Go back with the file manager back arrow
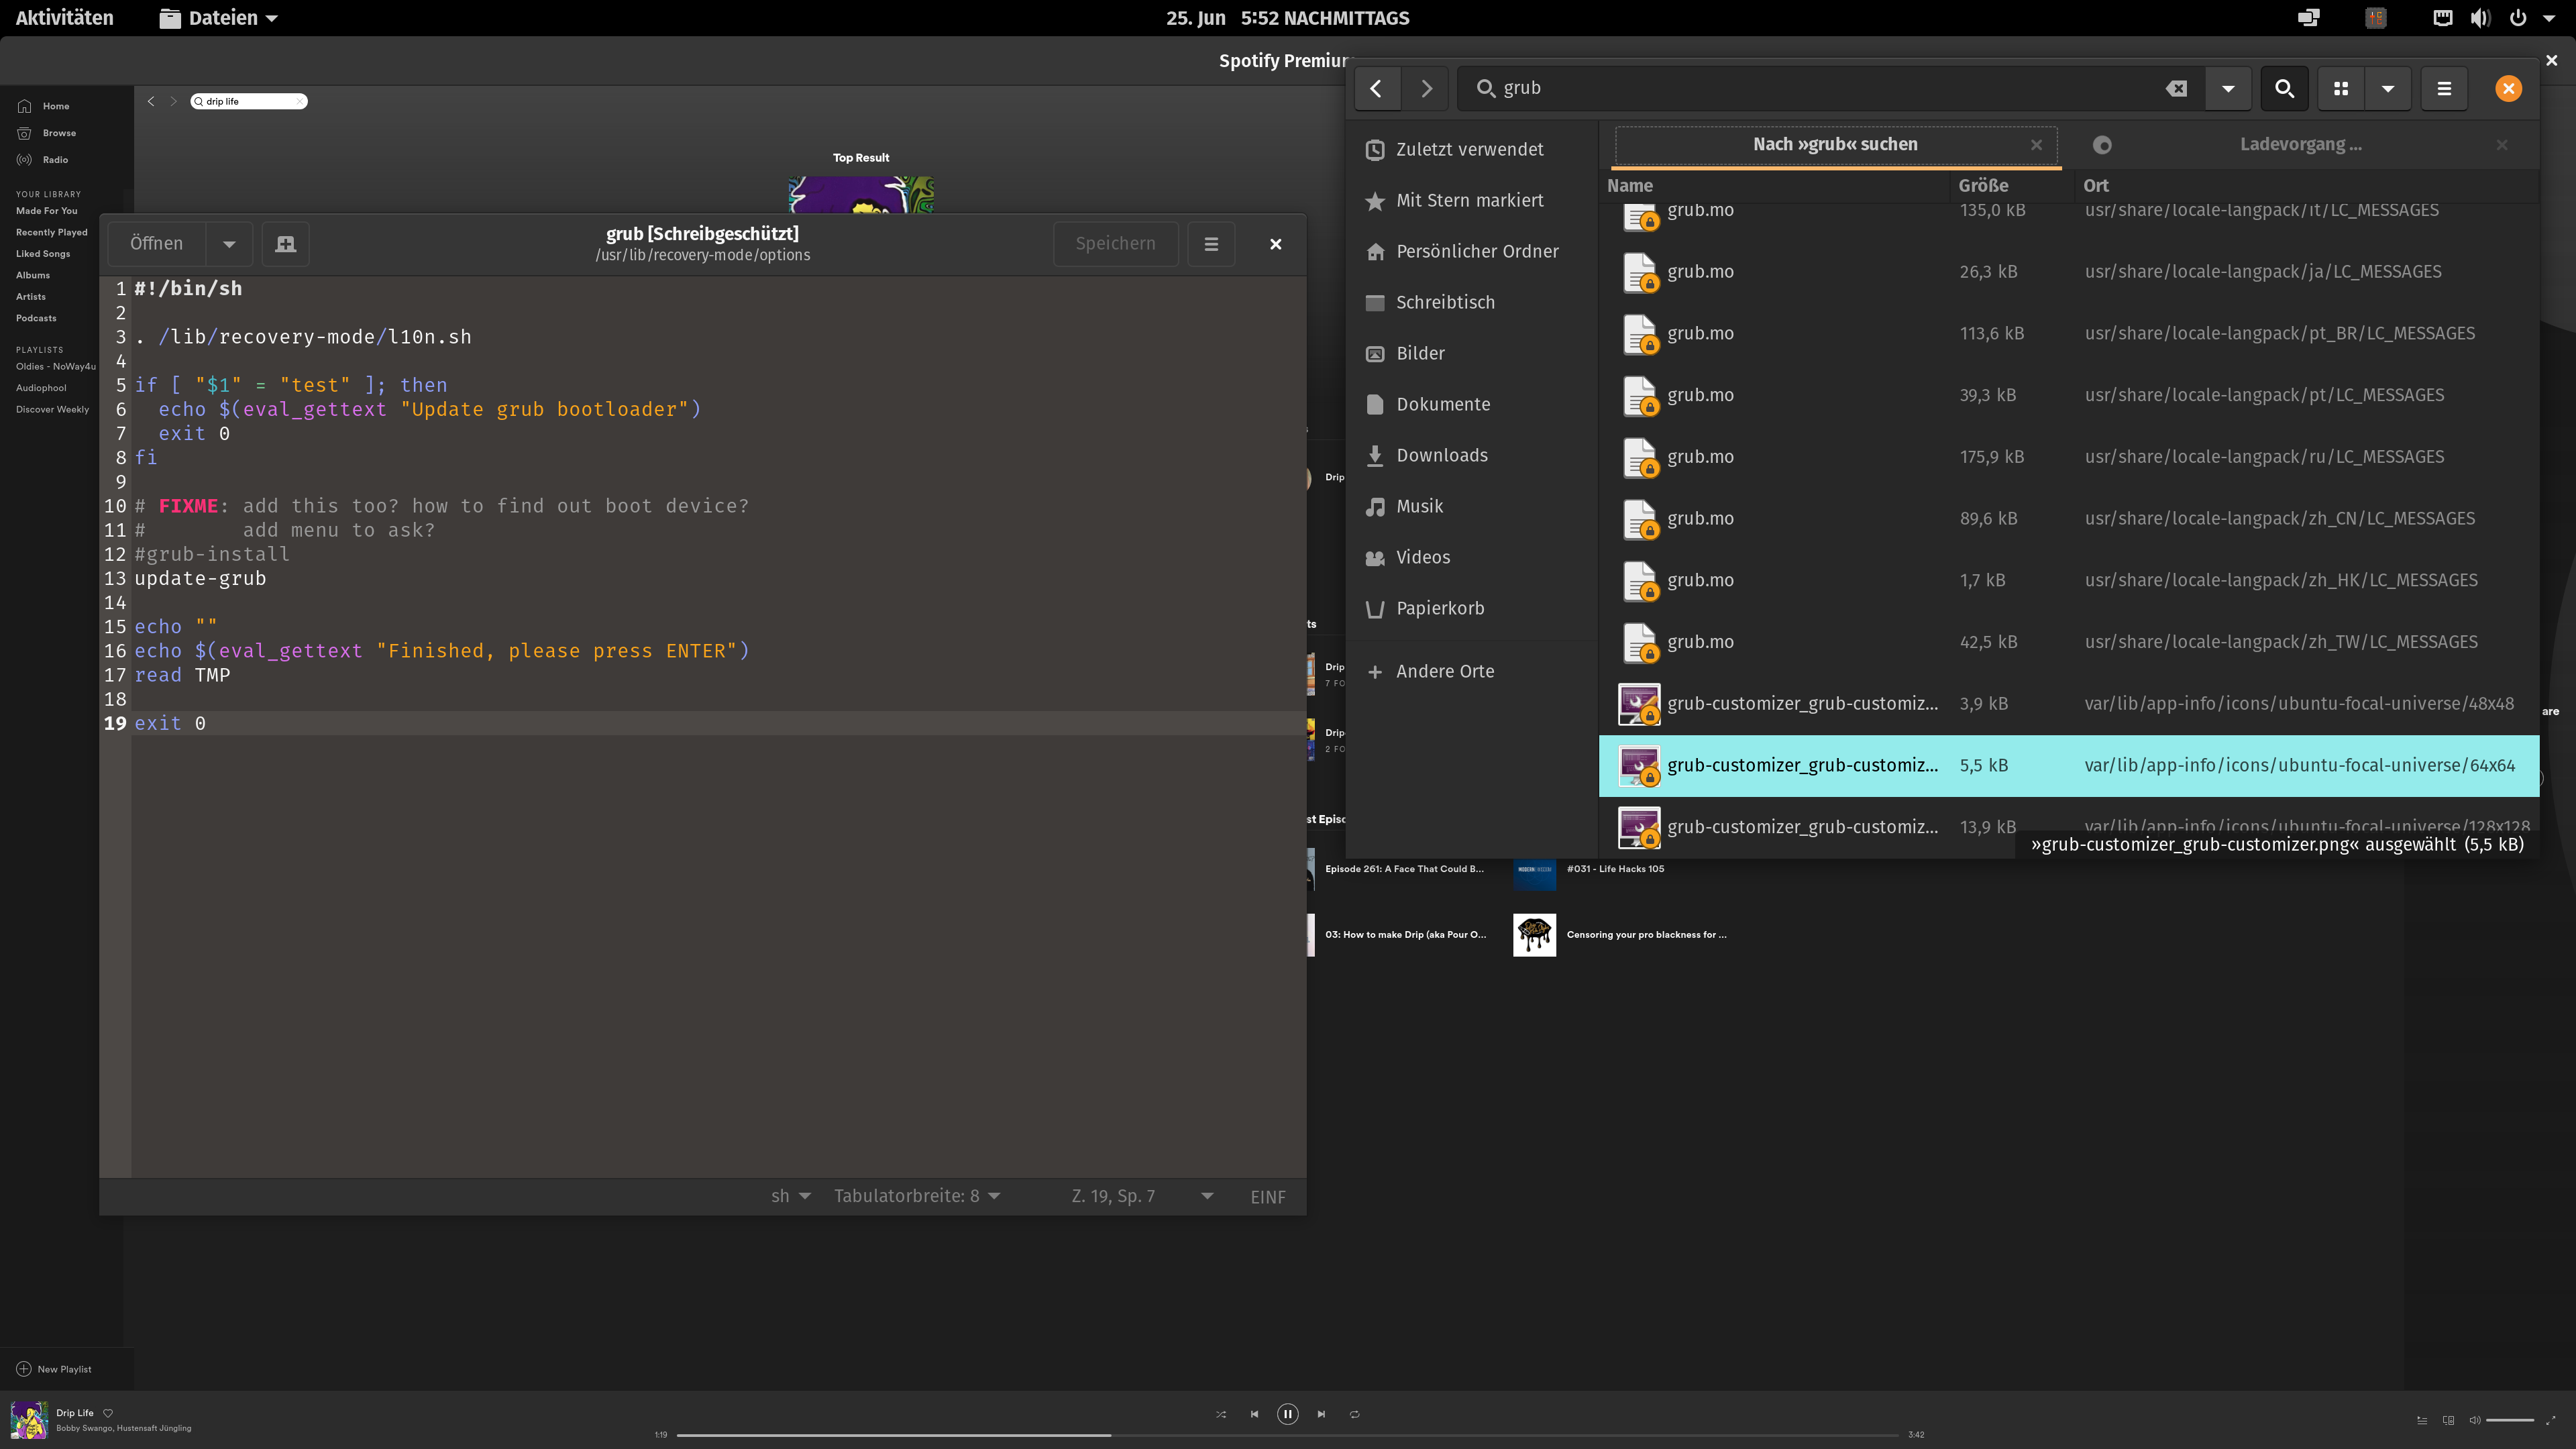 pos(1376,88)
